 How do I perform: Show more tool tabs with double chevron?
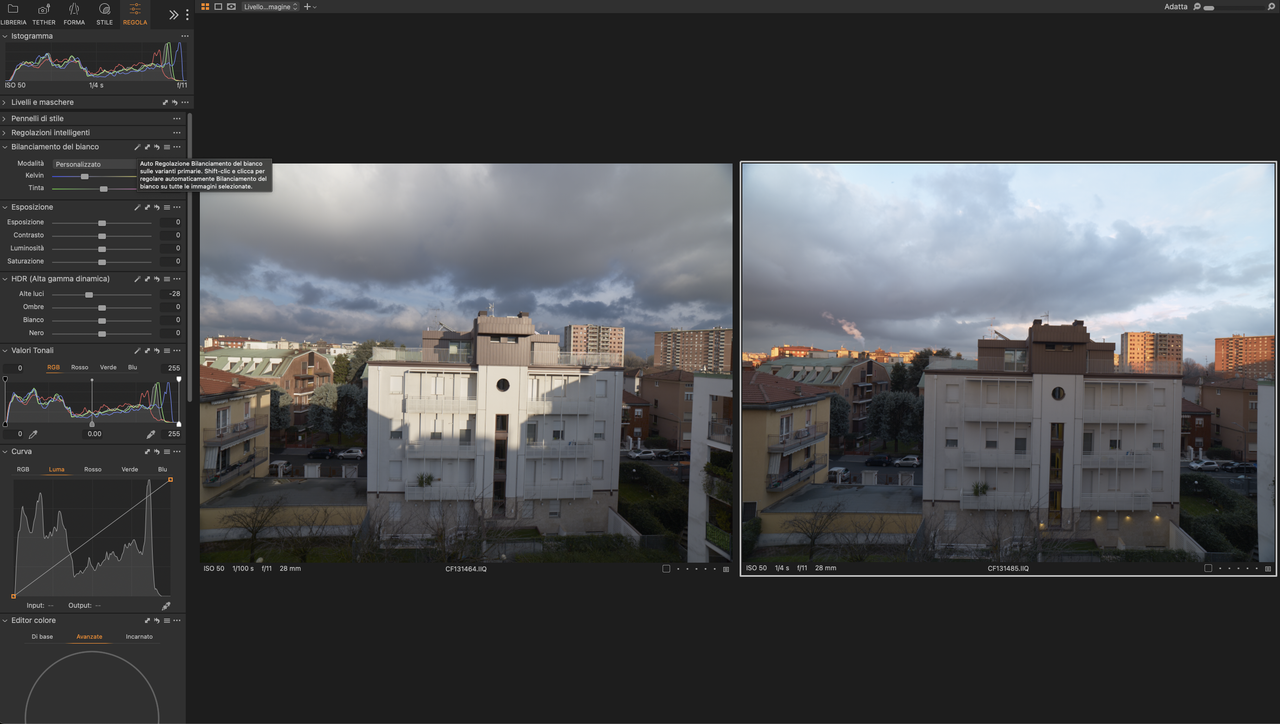(x=174, y=15)
